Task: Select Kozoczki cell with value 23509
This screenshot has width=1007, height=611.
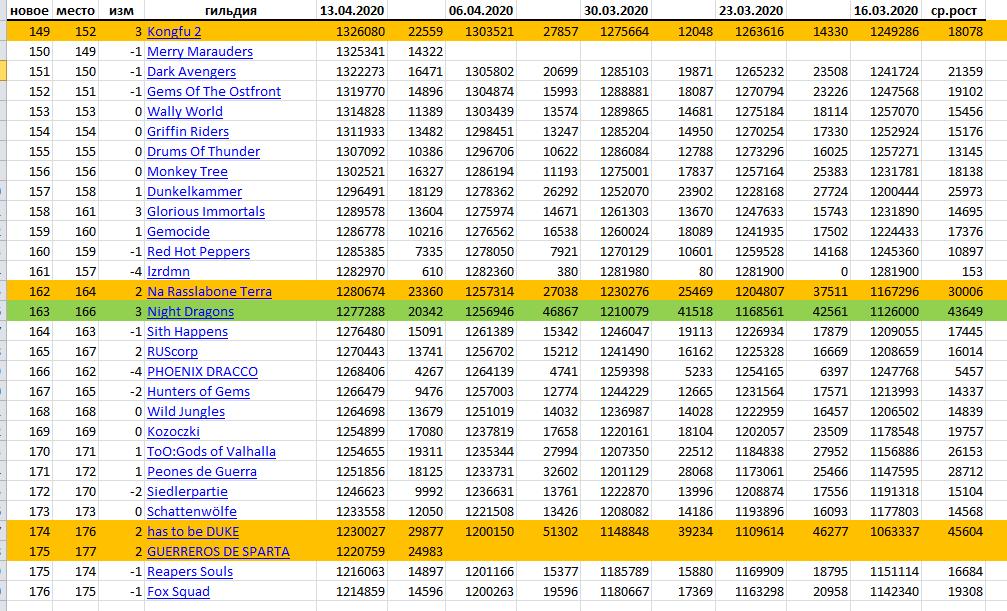Action: 818,431
